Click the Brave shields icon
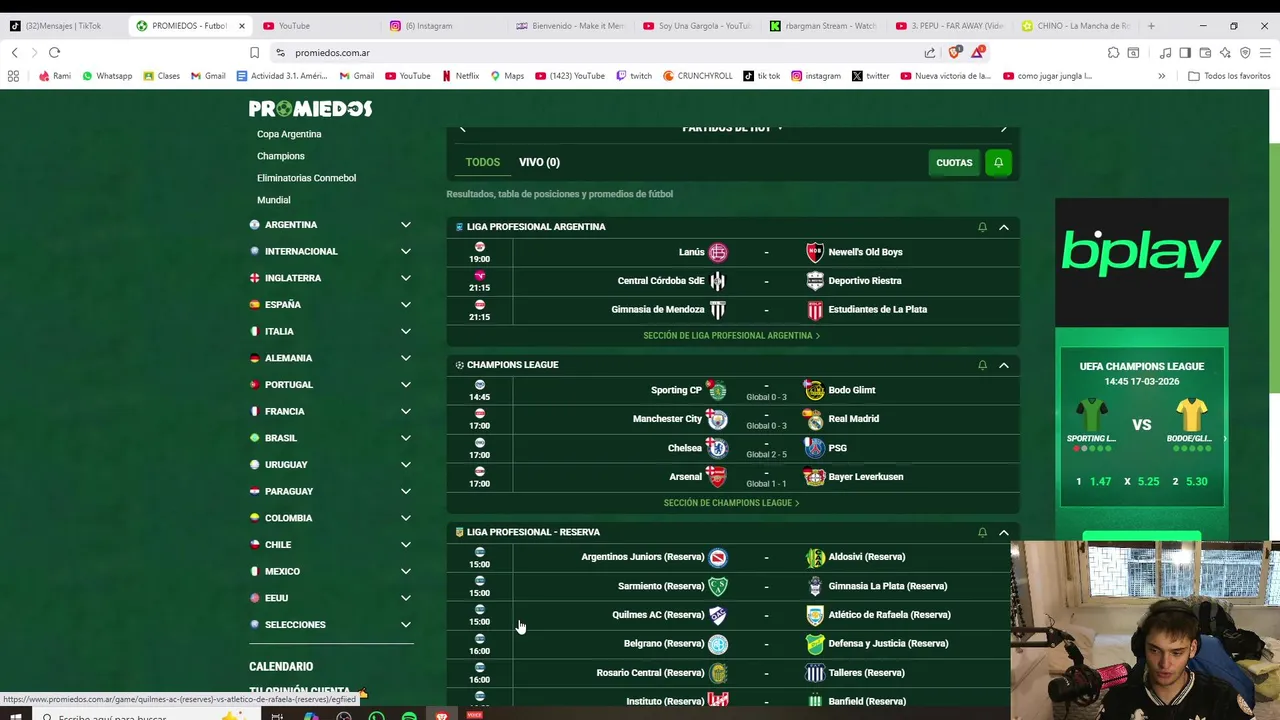The width and height of the screenshot is (1280, 720). (954, 52)
